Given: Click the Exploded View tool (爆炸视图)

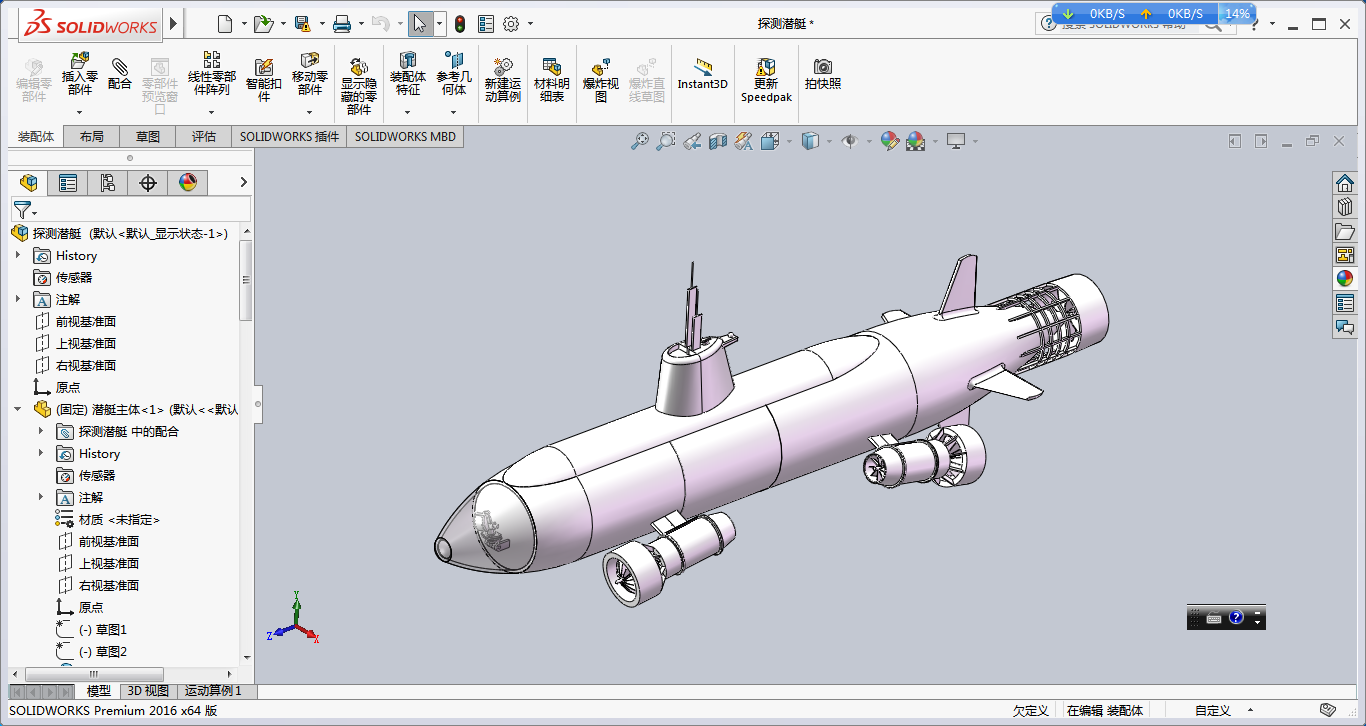Looking at the screenshot, I should pos(601,80).
